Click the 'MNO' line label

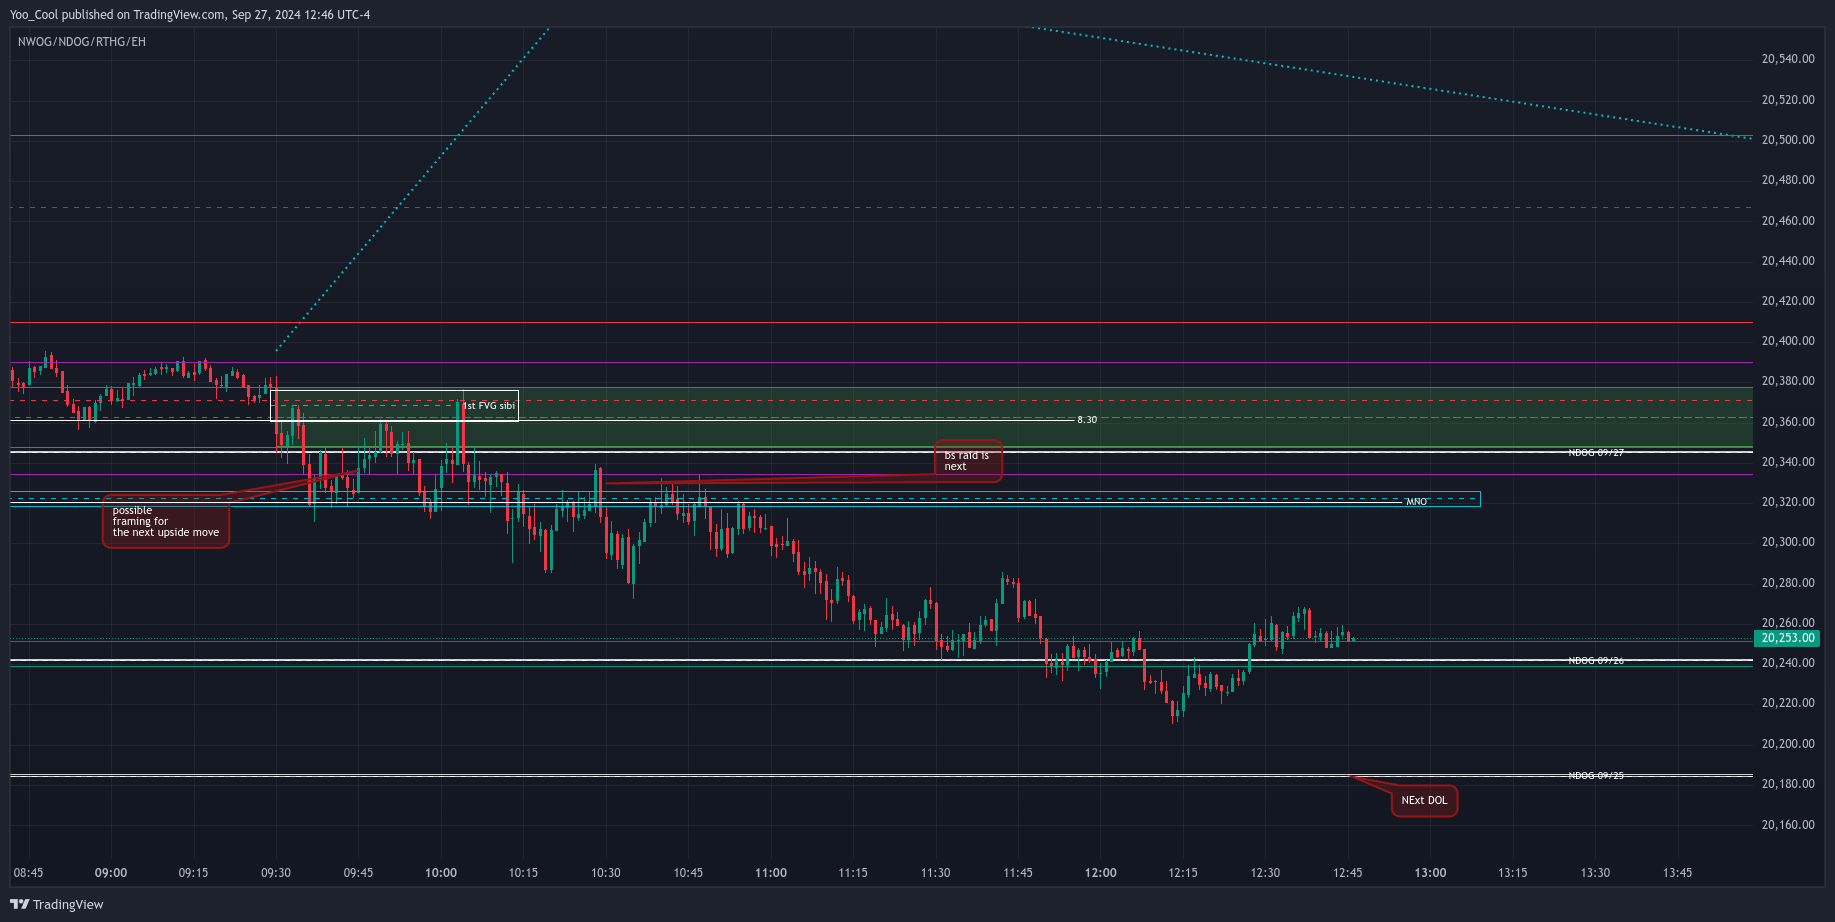coord(1416,501)
